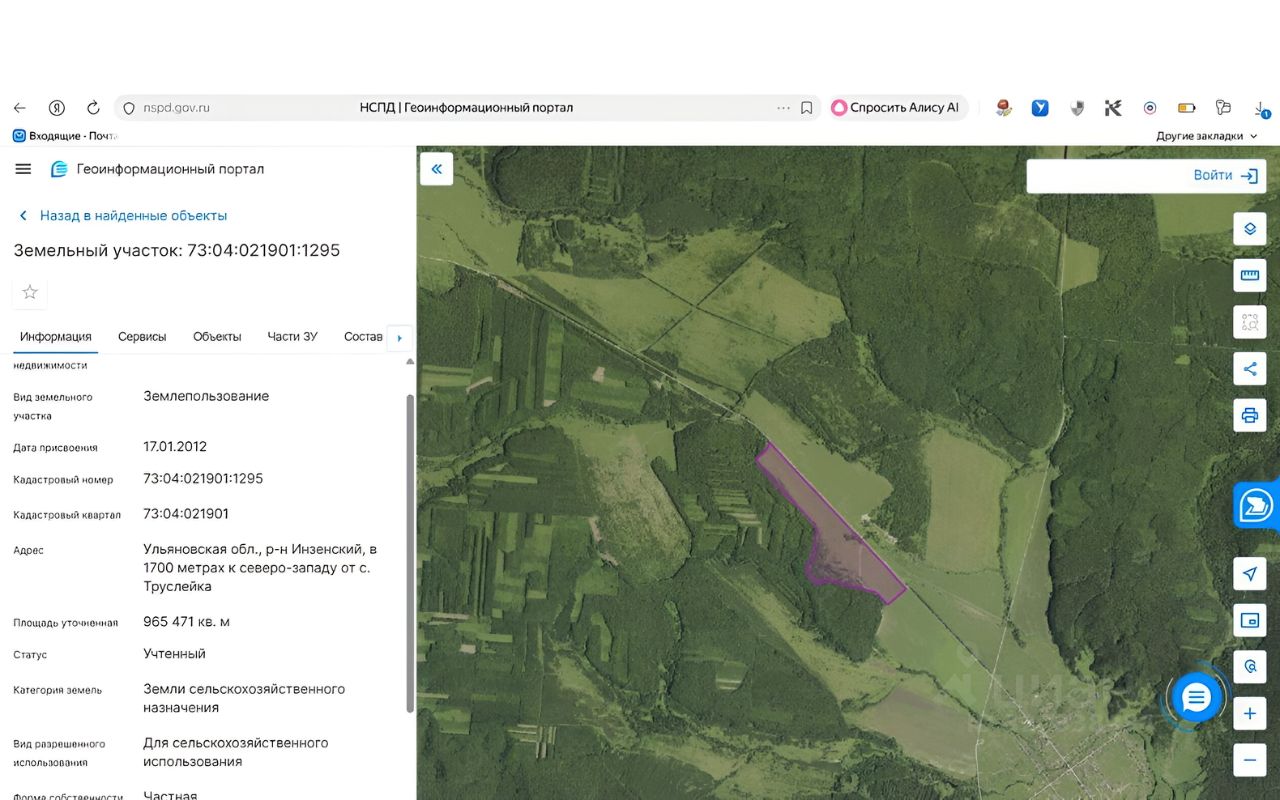Click the Площадь уточненная field label
Image resolution: width=1280 pixels, height=800 pixels.
pyautogui.click(x=66, y=623)
